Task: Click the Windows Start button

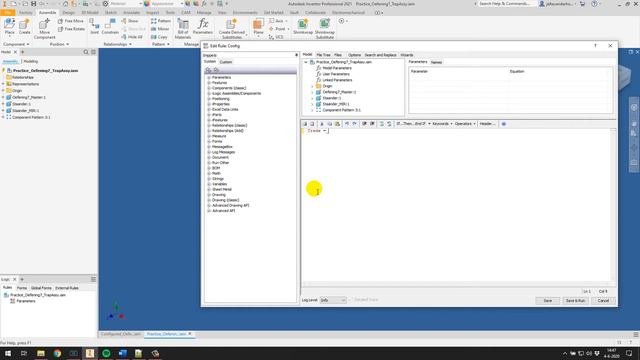Action: 8,353
